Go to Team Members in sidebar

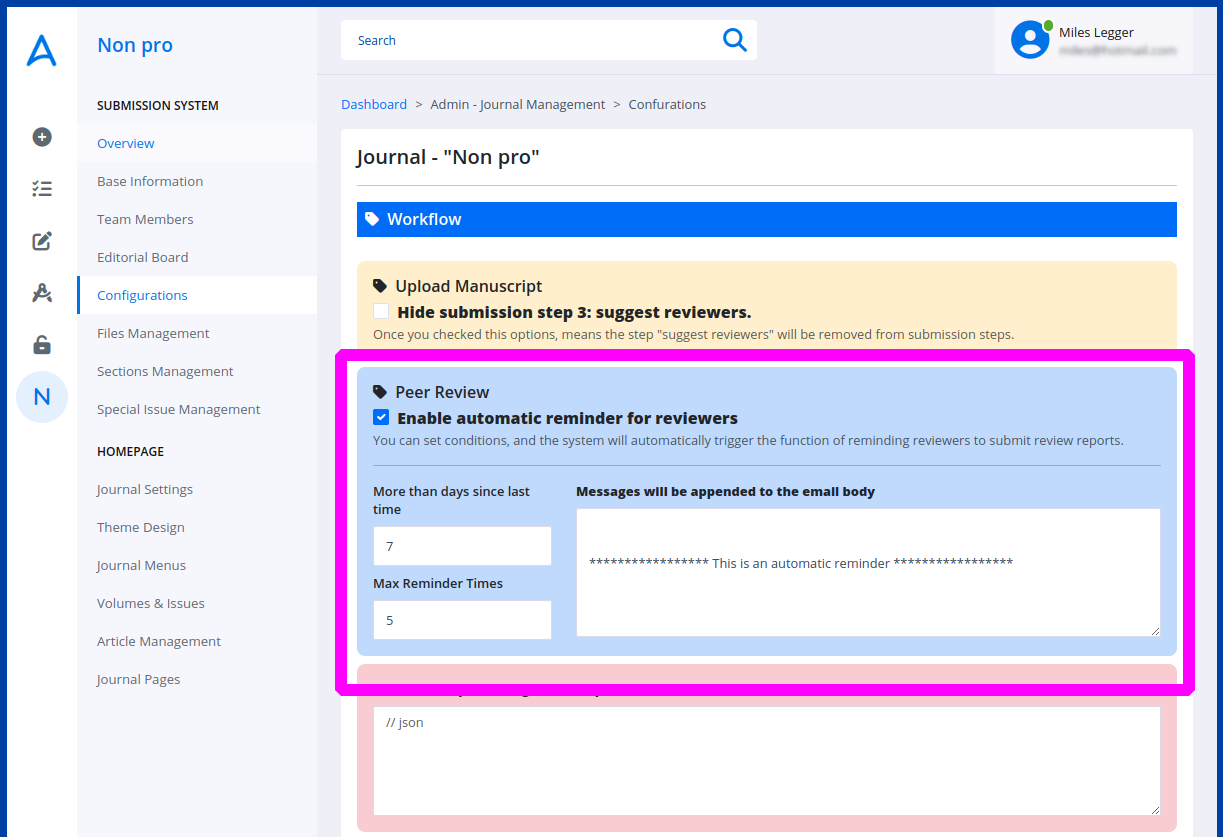(145, 219)
